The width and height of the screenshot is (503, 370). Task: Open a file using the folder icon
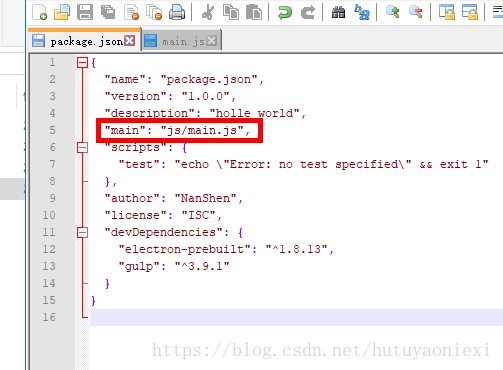click(62, 12)
